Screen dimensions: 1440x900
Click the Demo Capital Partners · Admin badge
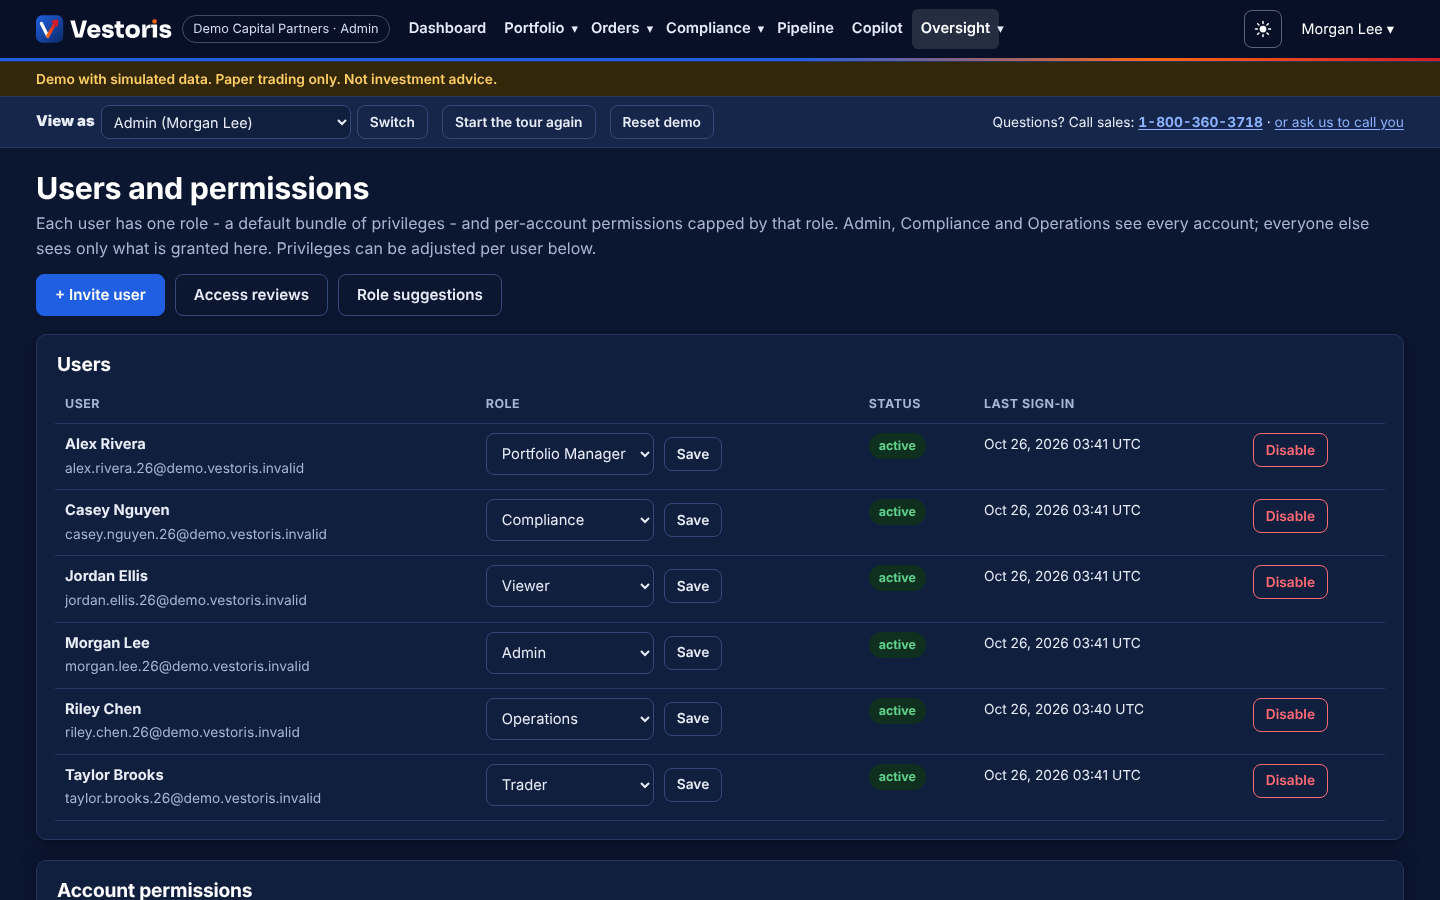point(286,29)
